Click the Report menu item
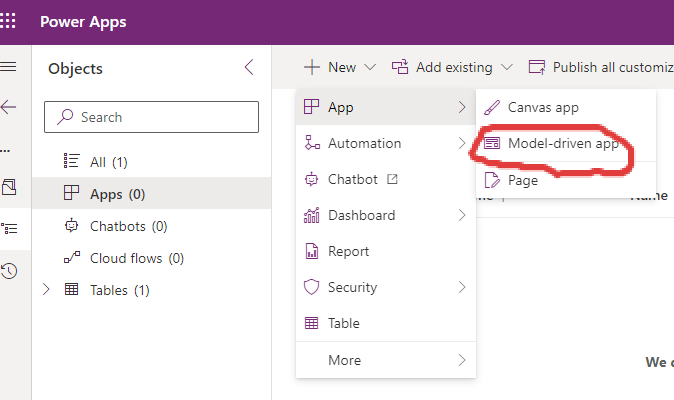Viewport: 674px width, 400px height. coord(348,251)
